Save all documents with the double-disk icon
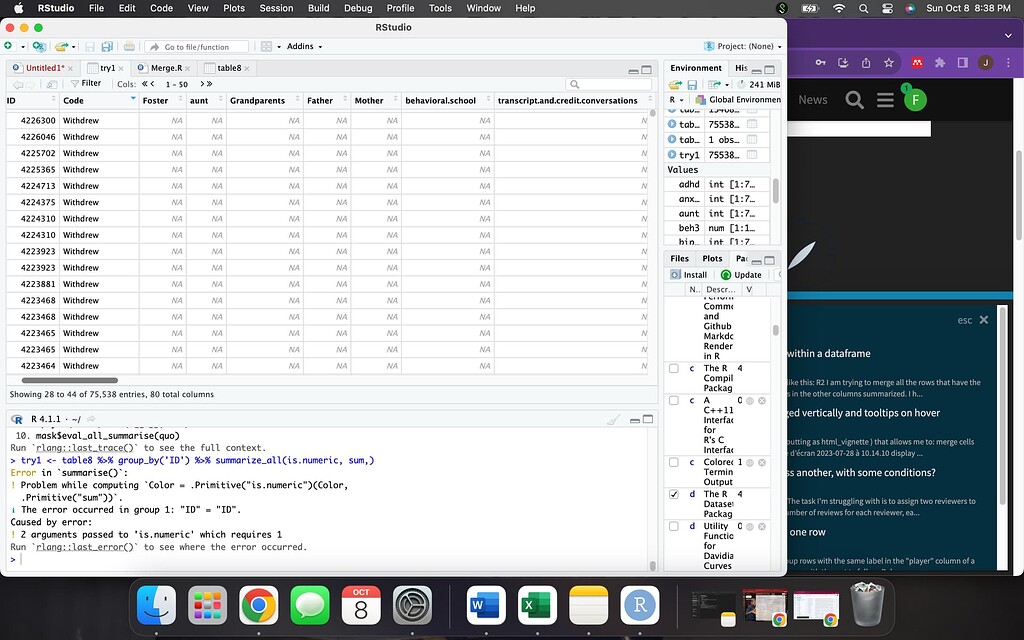Viewport: 1024px width, 640px height. point(106,46)
